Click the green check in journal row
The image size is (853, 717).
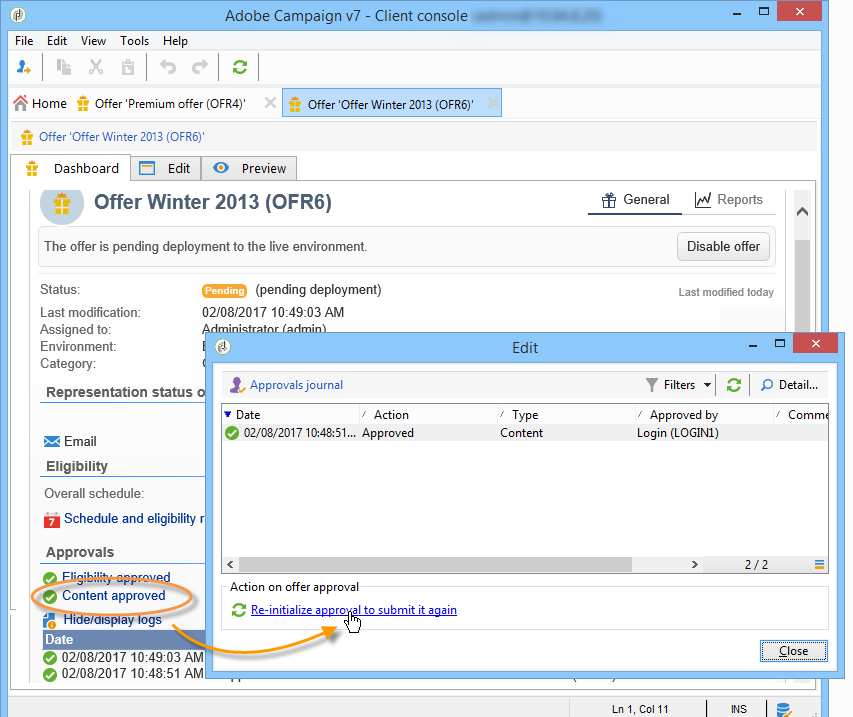232,433
